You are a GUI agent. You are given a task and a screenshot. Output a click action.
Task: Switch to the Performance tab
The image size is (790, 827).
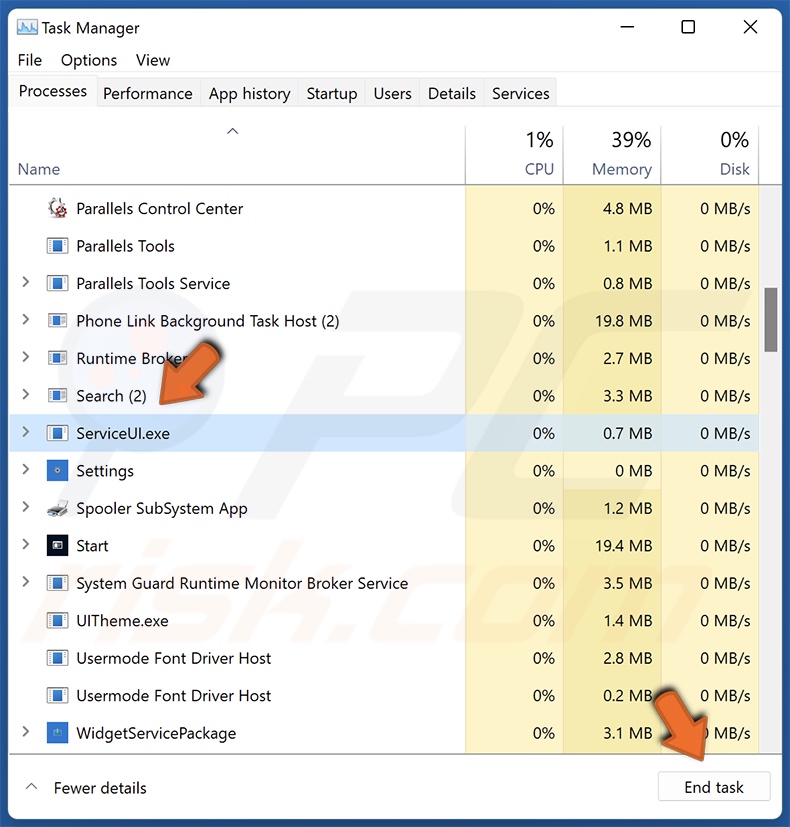148,93
